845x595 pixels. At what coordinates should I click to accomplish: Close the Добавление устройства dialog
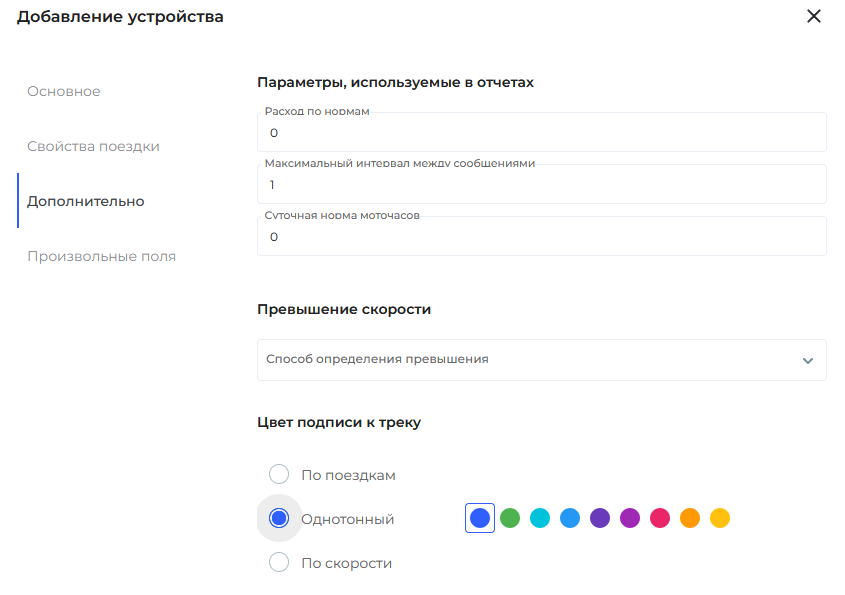[814, 16]
